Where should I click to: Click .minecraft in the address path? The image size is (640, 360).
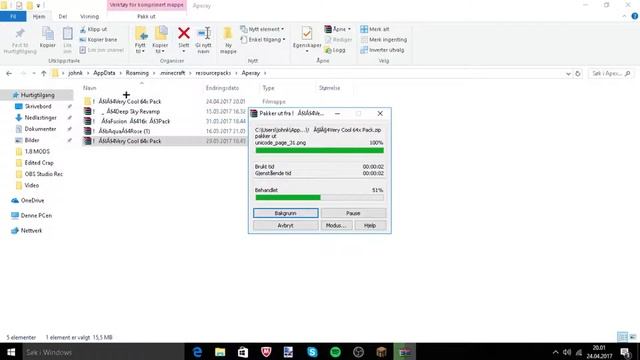173,73
